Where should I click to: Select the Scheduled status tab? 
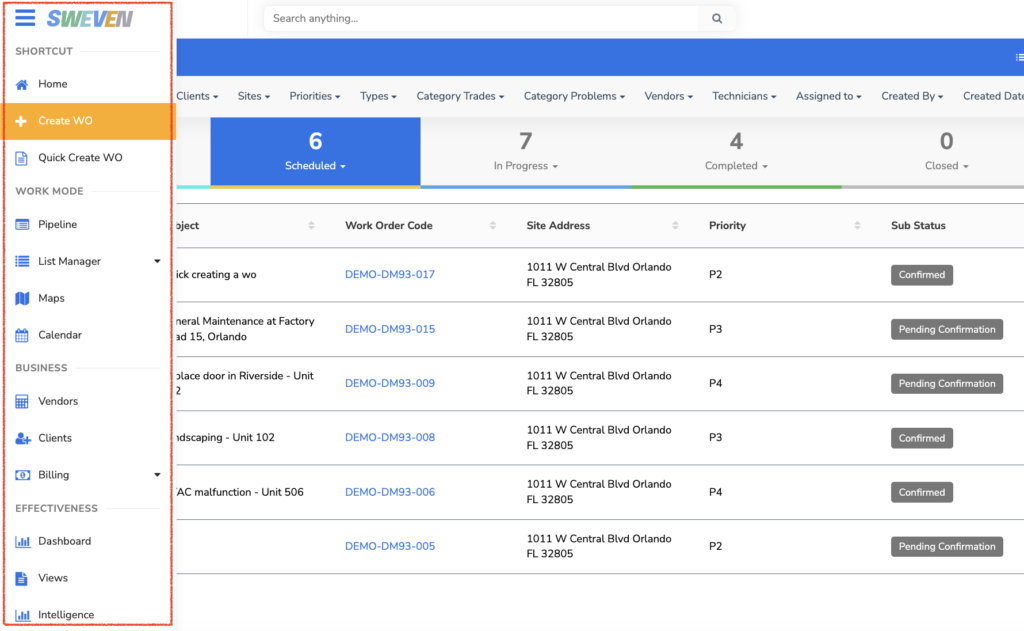[x=315, y=152]
